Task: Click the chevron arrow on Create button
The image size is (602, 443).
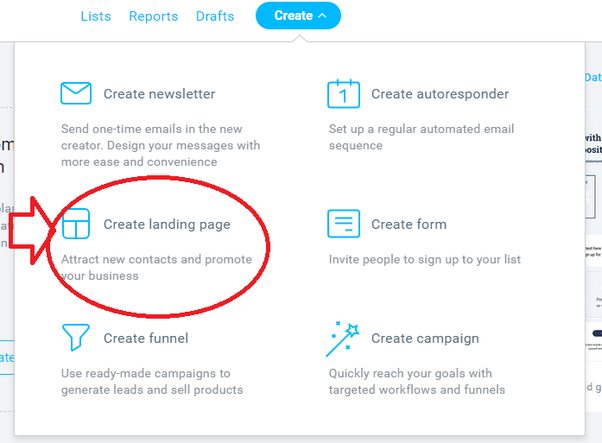Action: click(x=322, y=16)
